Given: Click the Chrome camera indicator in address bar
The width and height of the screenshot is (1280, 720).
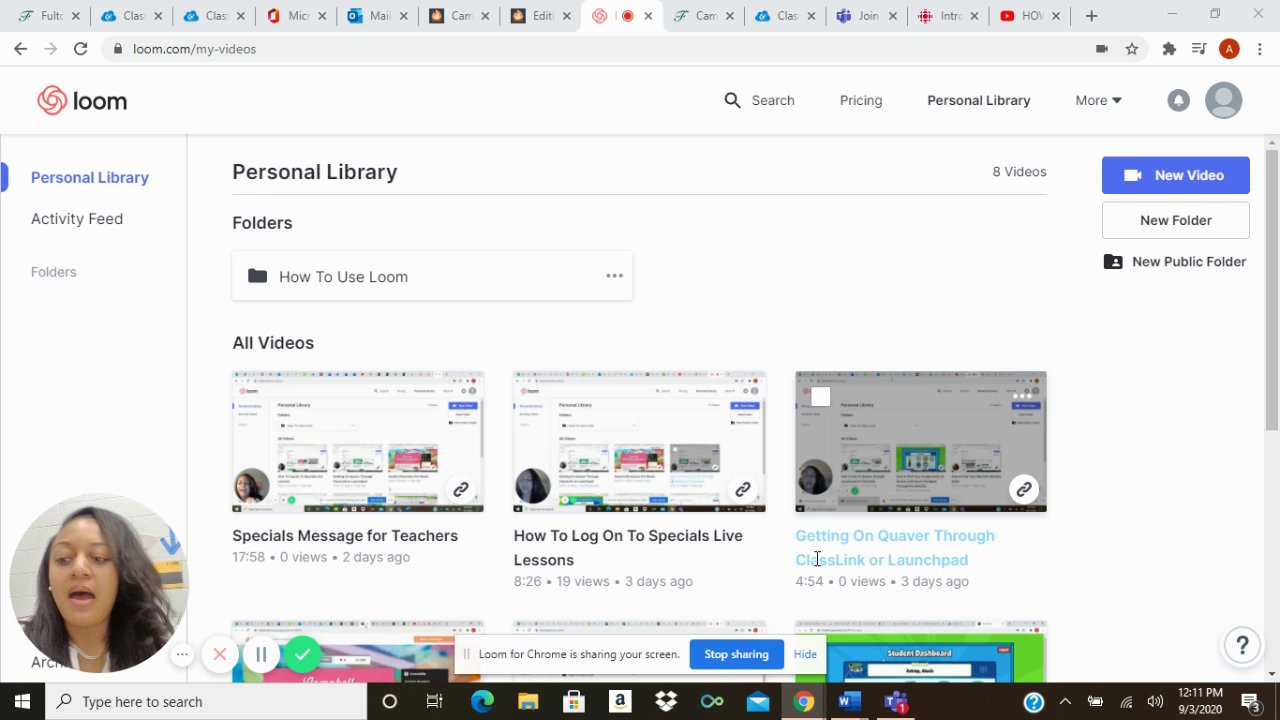Looking at the screenshot, I should (x=1102, y=48).
